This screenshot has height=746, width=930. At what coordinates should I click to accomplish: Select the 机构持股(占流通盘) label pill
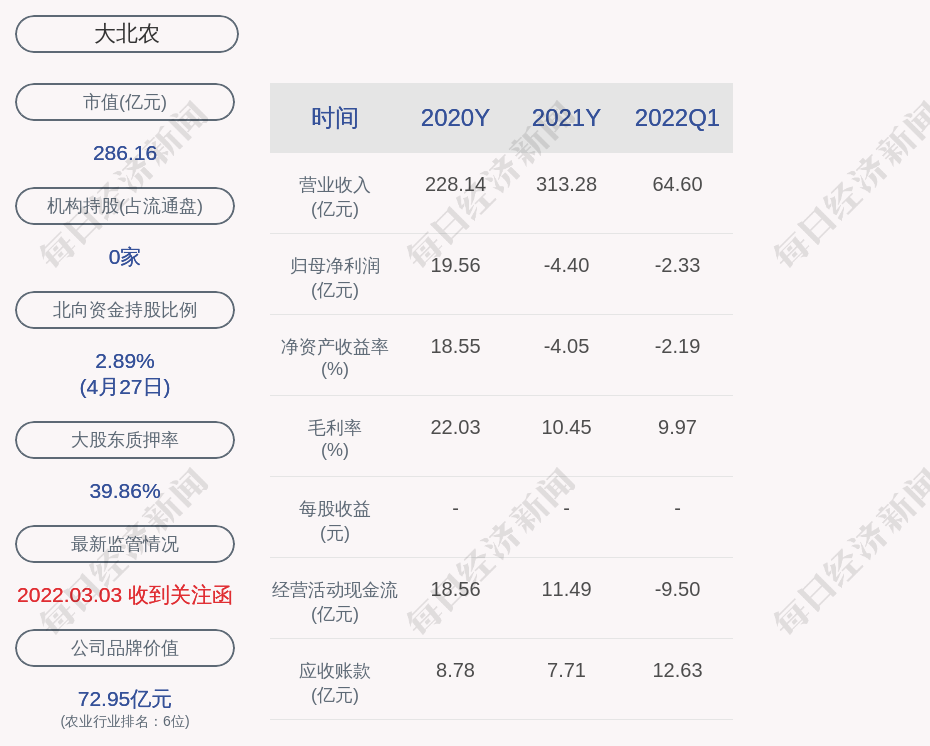click(x=125, y=206)
